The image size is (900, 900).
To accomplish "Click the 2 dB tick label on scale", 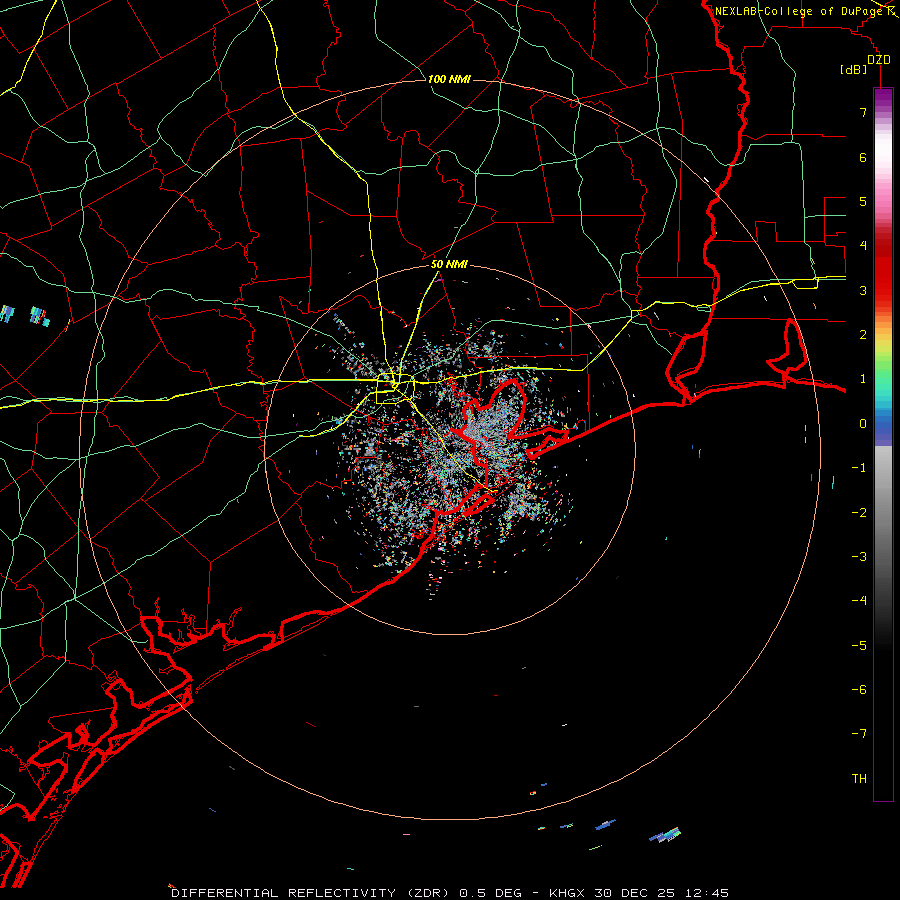I will point(863,335).
